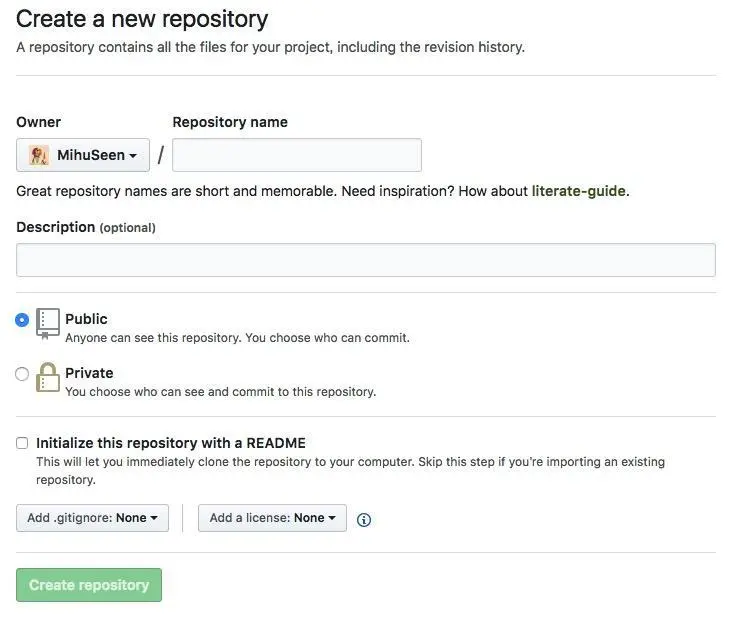Click the MihuSeen avatar image
The height and width of the screenshot is (624, 730).
click(x=39, y=155)
